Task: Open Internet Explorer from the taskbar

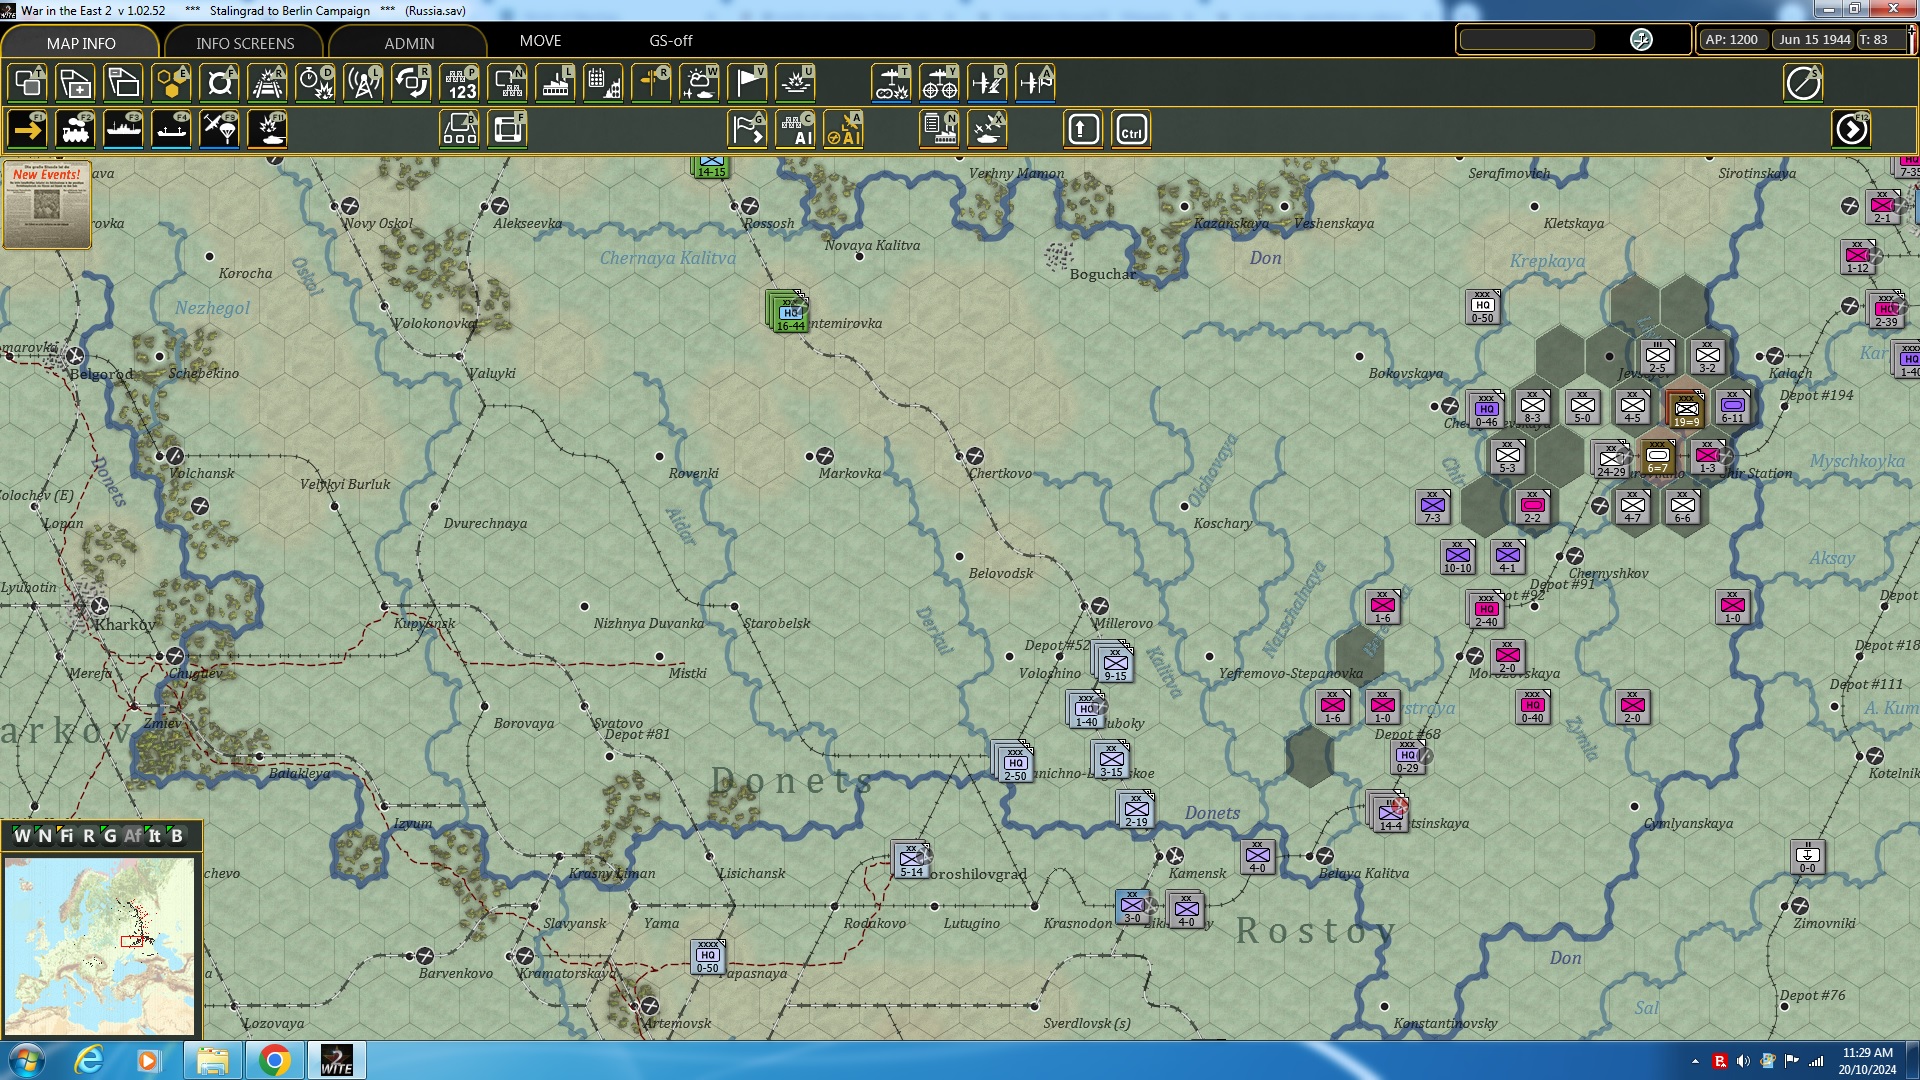Action: [89, 1060]
